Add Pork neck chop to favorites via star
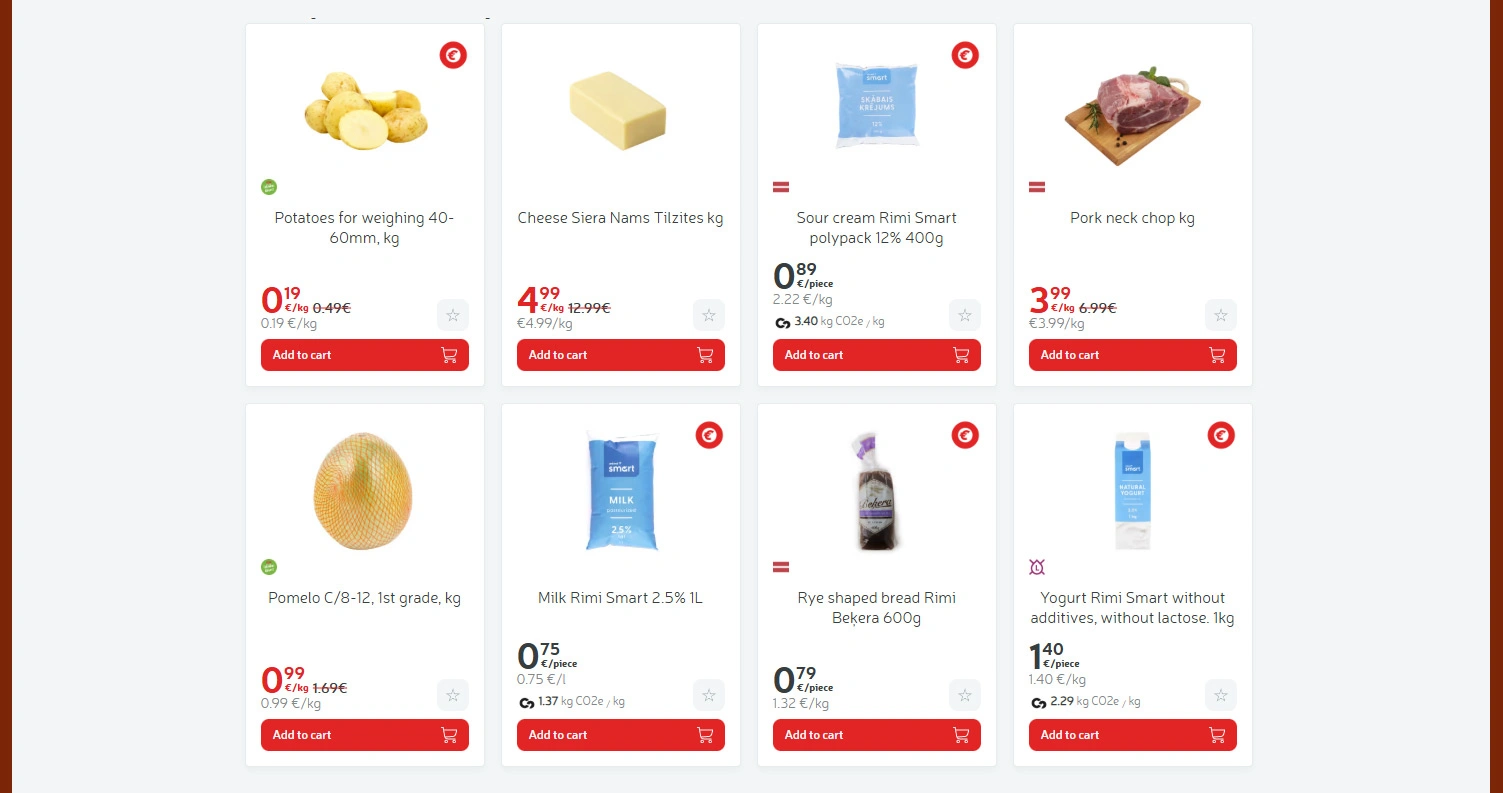1503x793 pixels. coord(1221,315)
